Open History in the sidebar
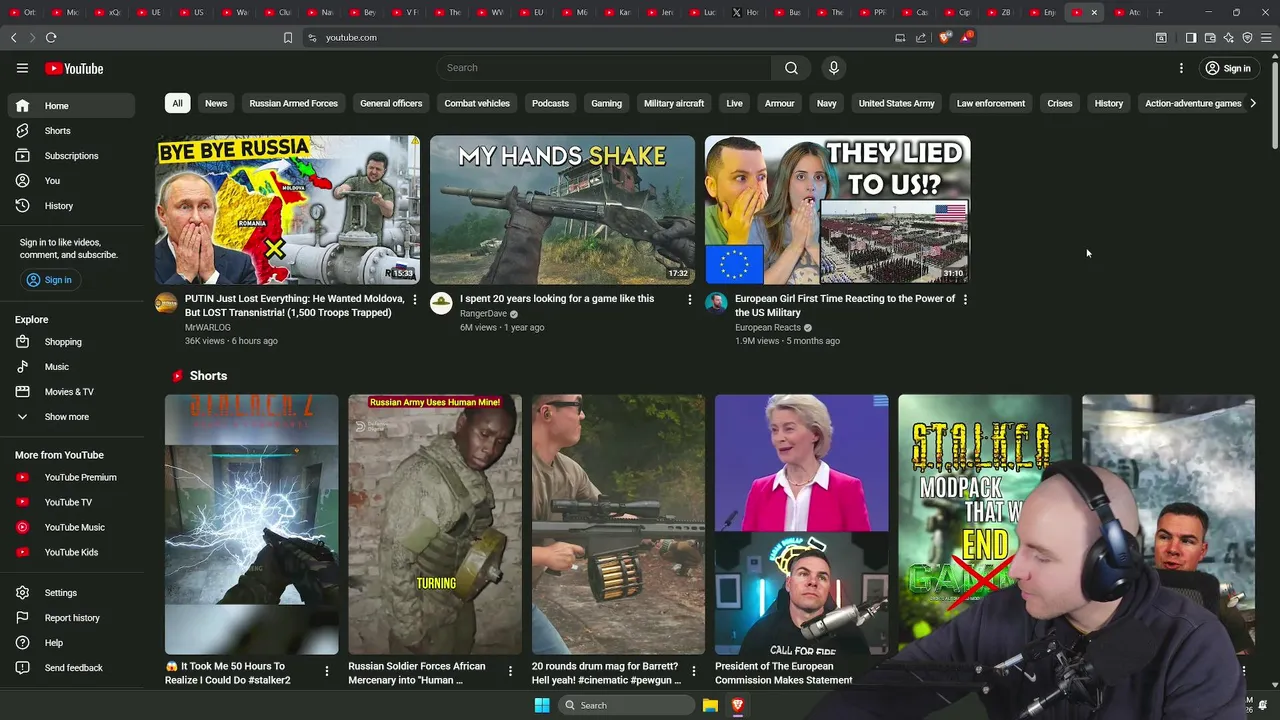 point(71,206)
